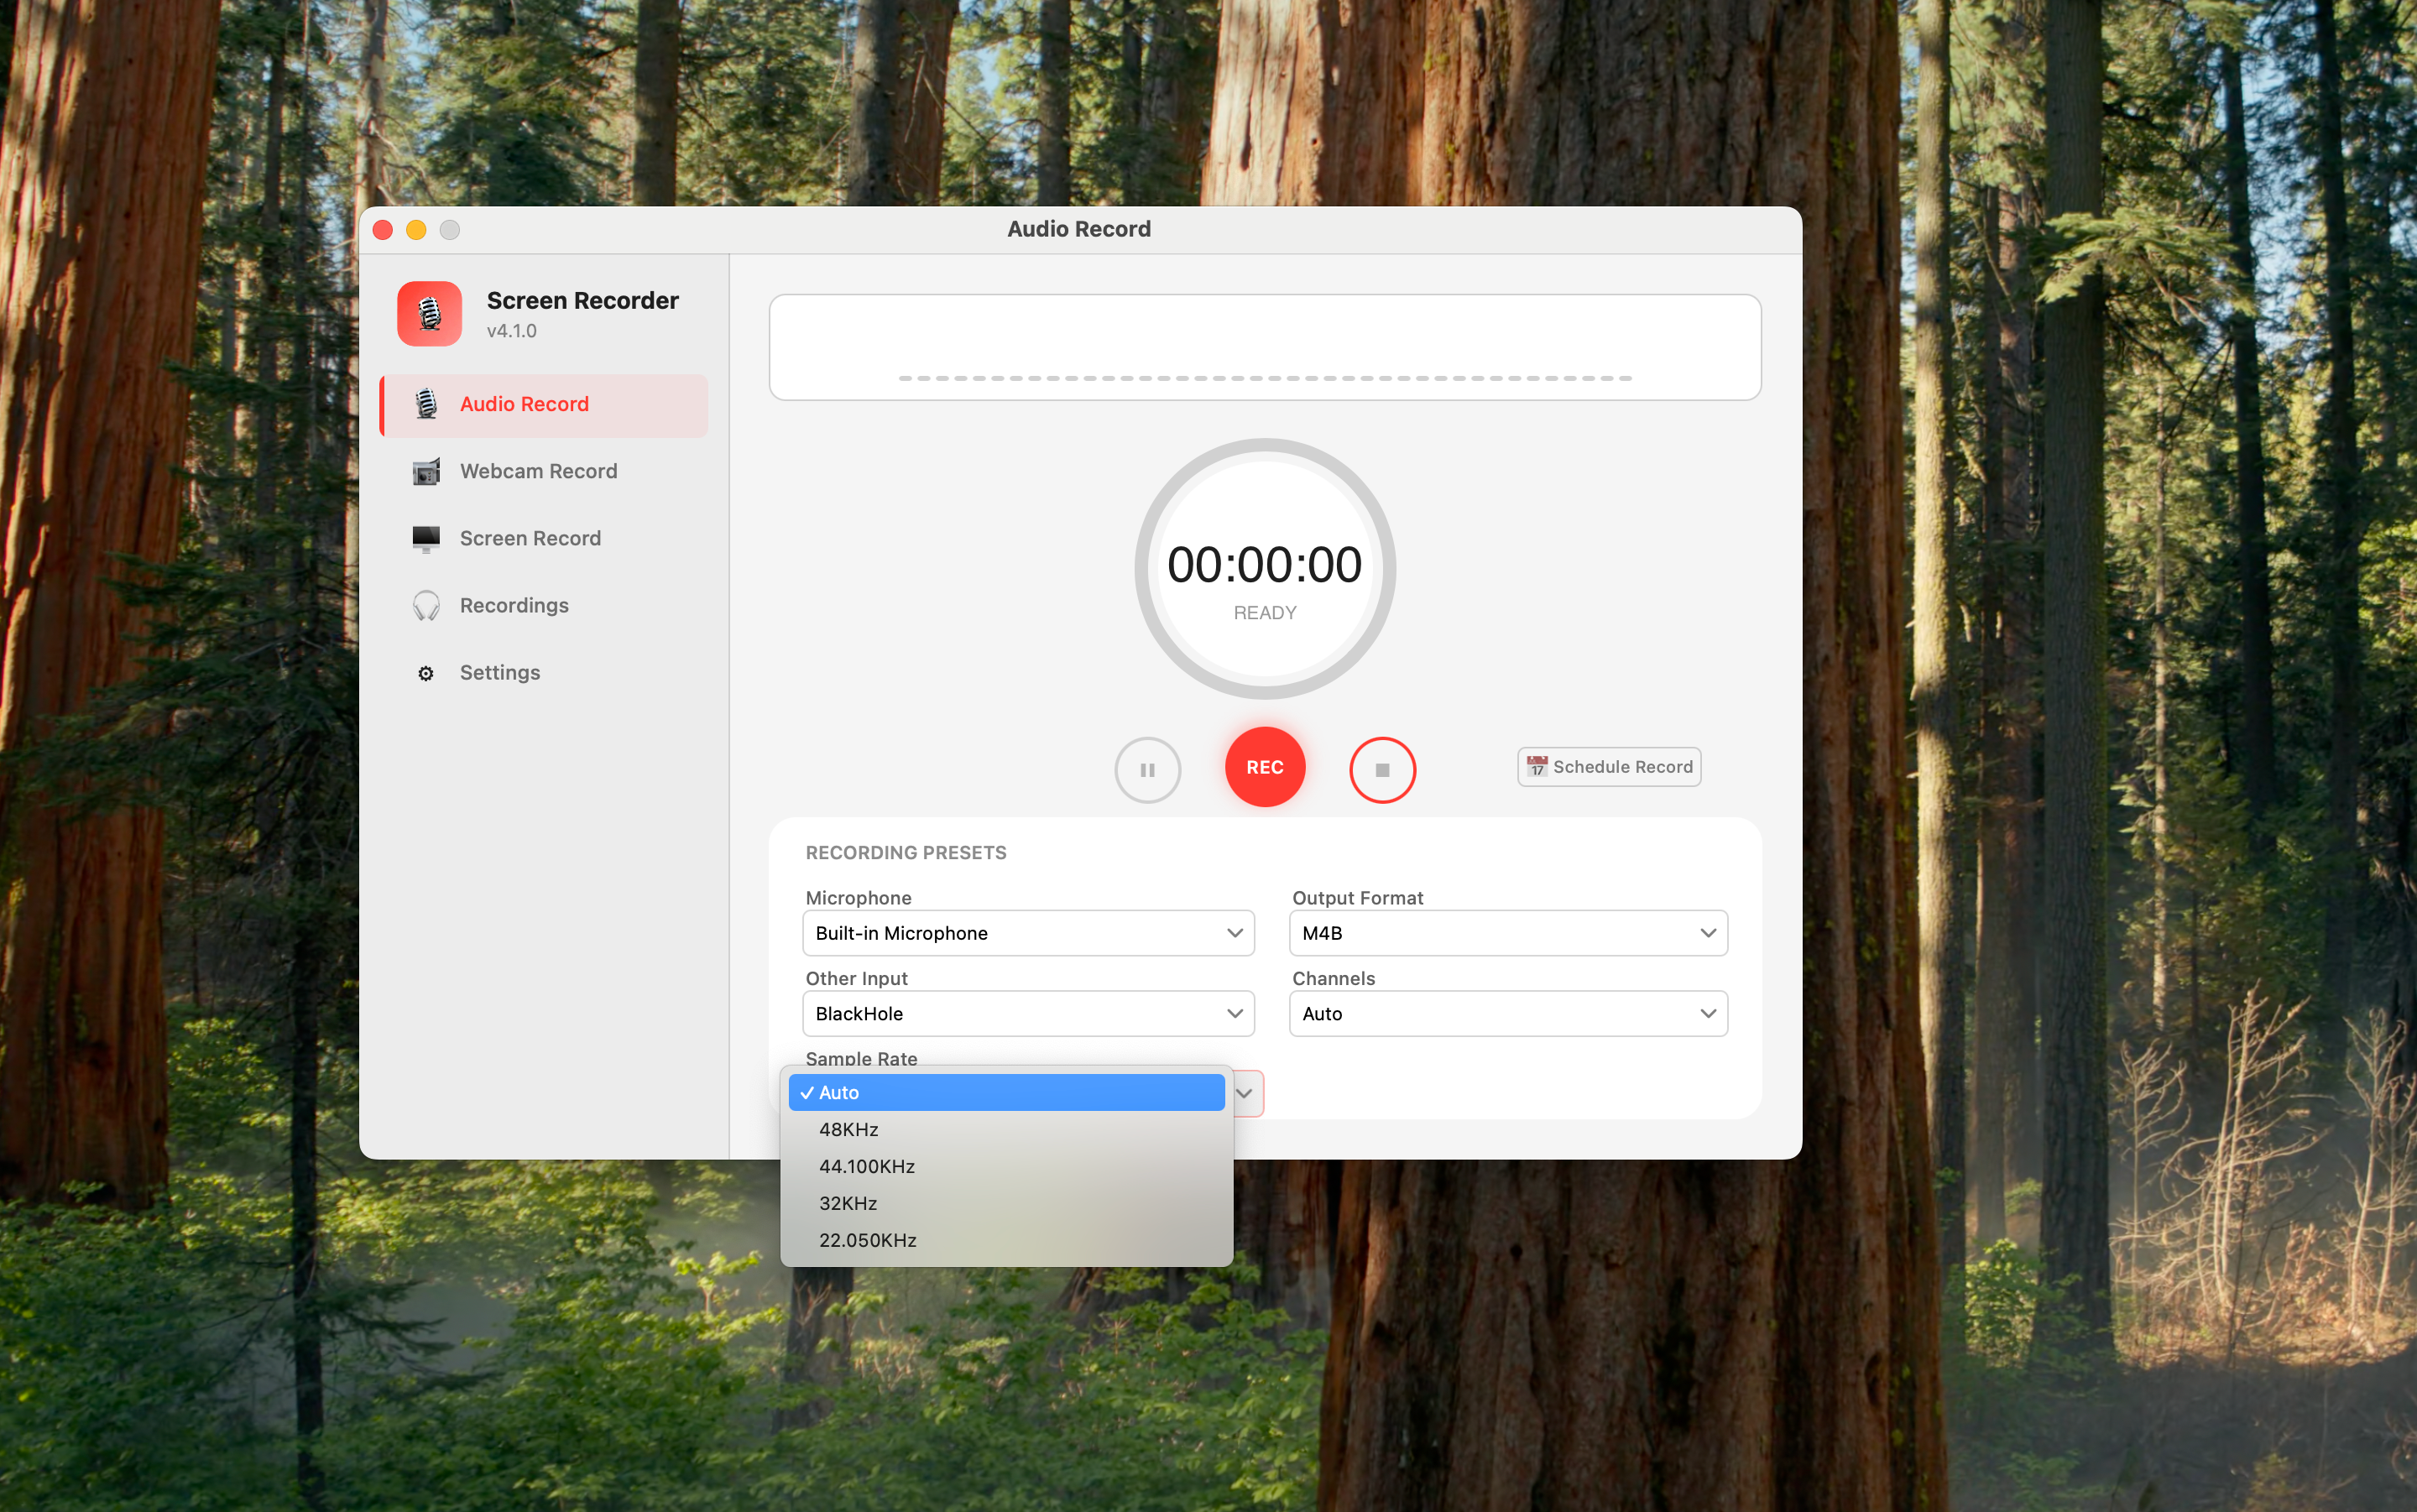This screenshot has height=1512, width=2417.
Task: Click the Sample Rate dropdown chevron
Action: pyautogui.click(x=1245, y=1093)
